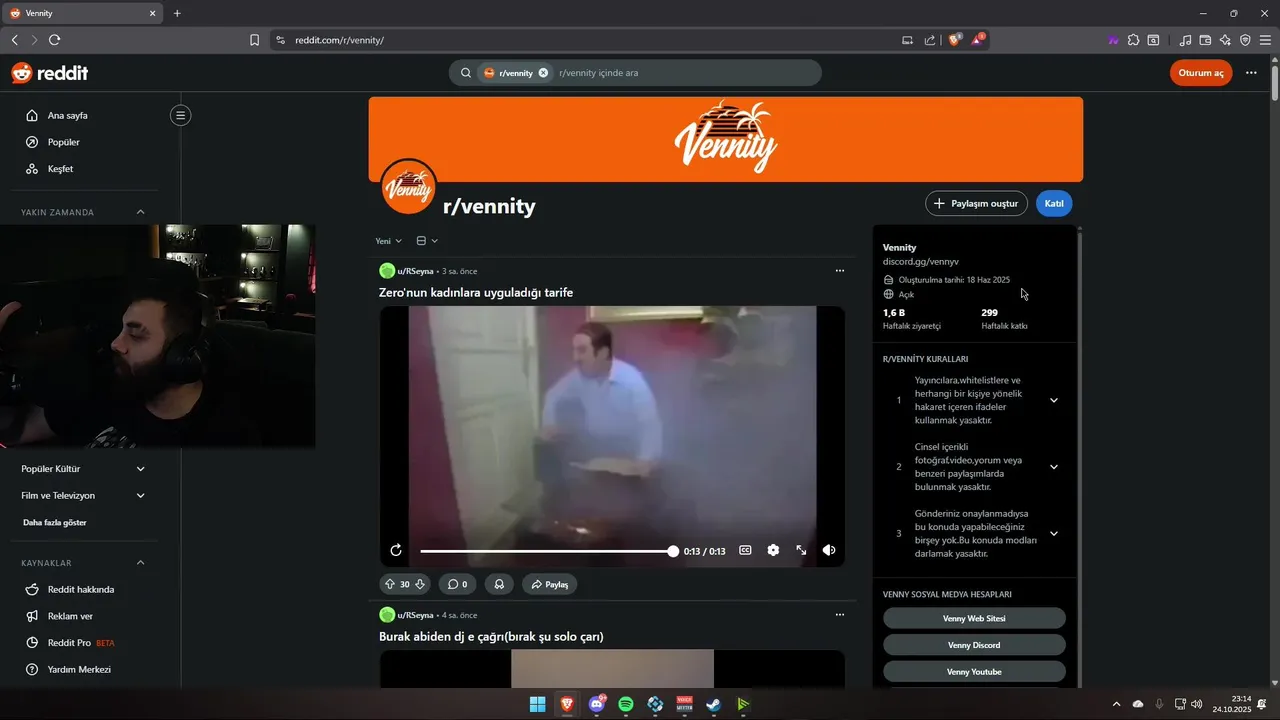Screen dimensions: 1280x720
Task: Reload the page
Action: pyautogui.click(x=54, y=40)
